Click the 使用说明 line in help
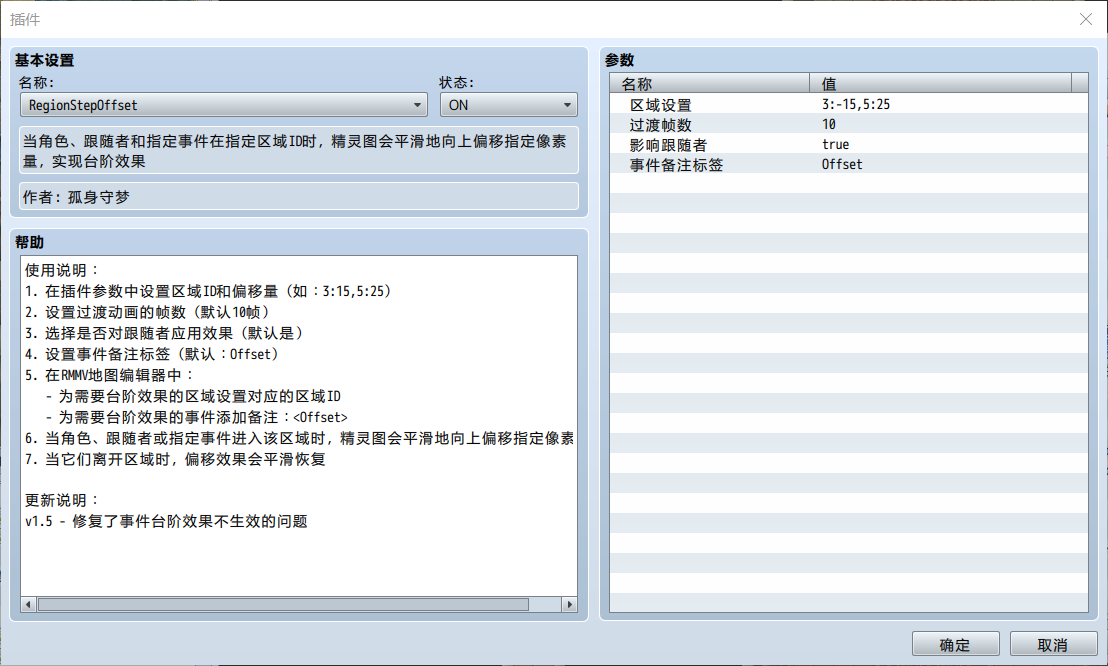This screenshot has height=666, width=1108. pyautogui.click(x=61, y=270)
